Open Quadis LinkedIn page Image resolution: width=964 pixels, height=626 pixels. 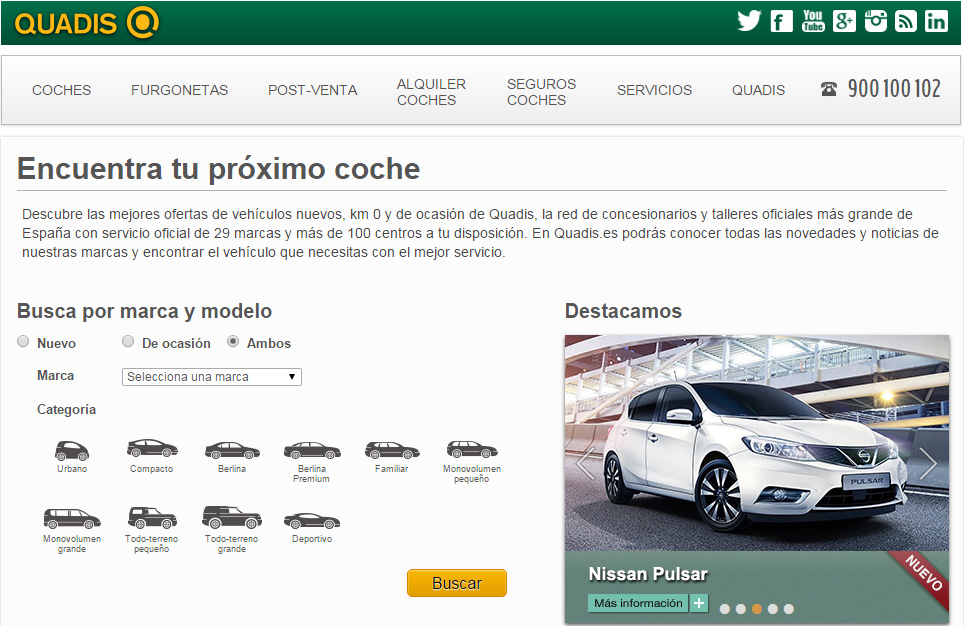tap(936, 22)
